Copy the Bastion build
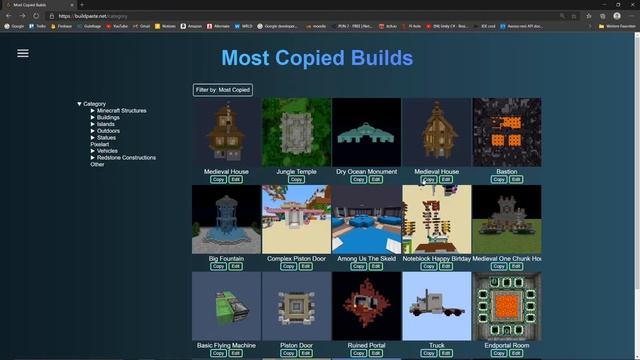 (x=499, y=180)
